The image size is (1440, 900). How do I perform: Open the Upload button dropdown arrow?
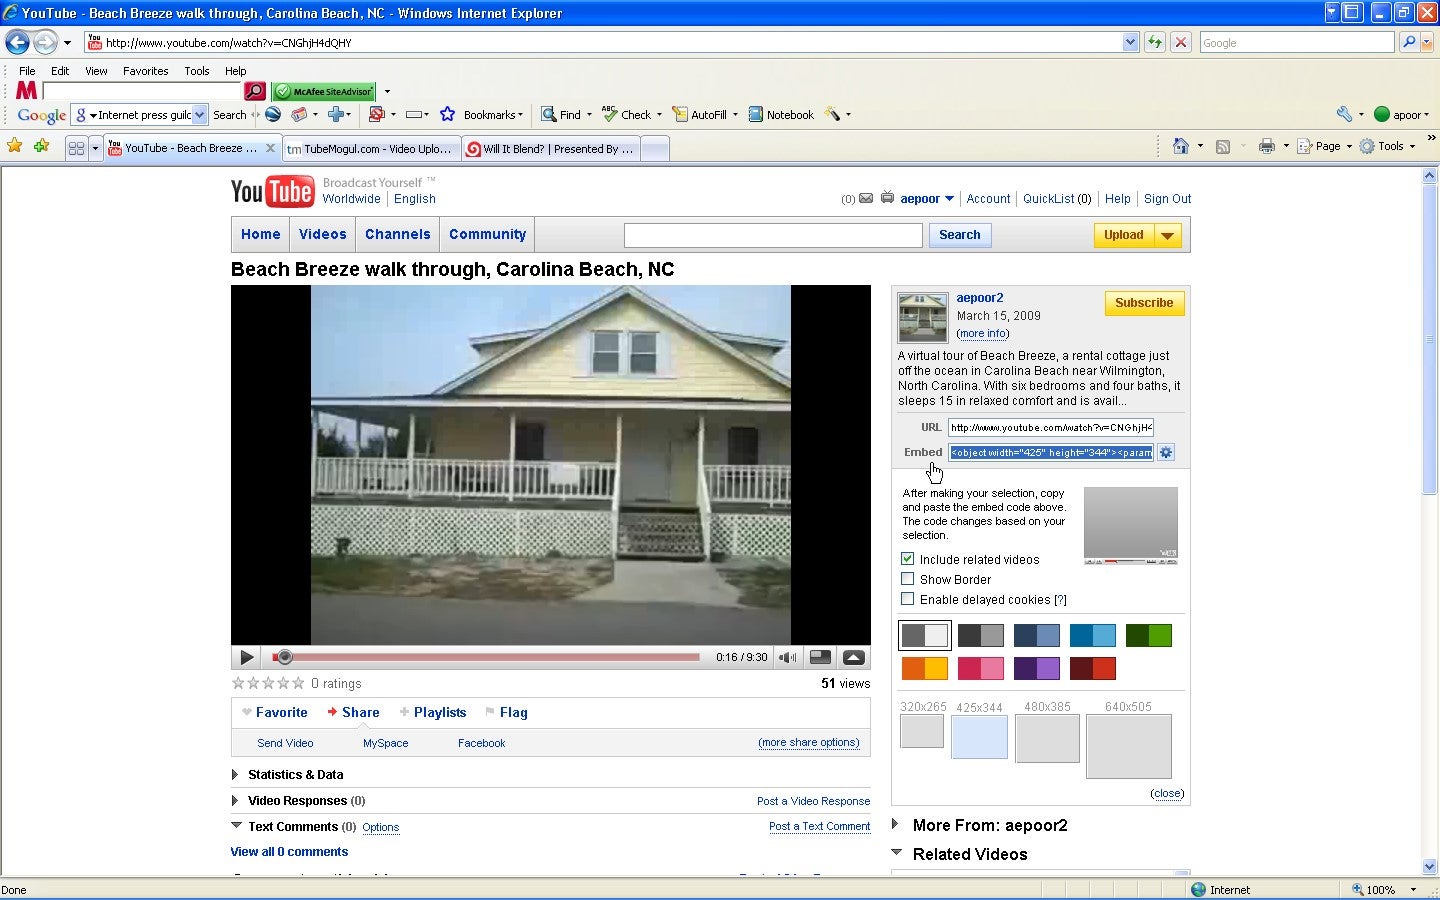[x=1167, y=235]
